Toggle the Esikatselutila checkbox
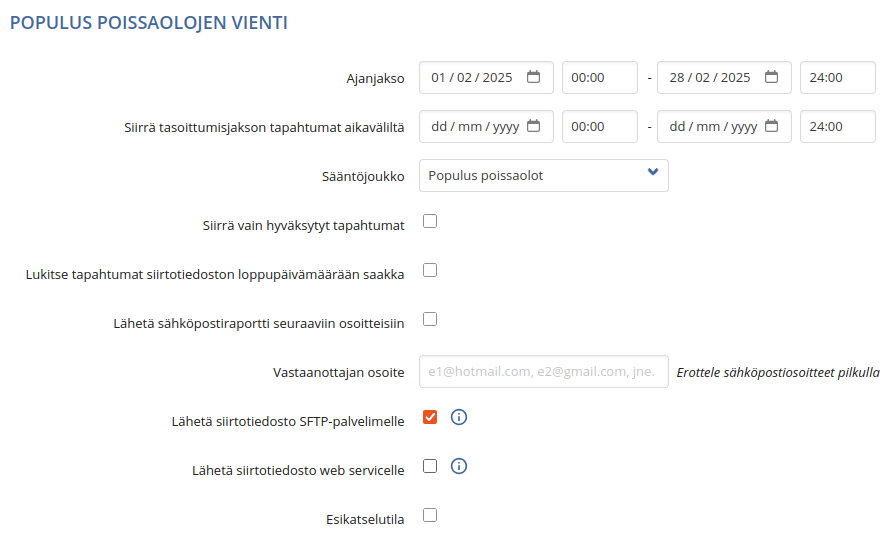This screenshot has width=895, height=537. (x=430, y=515)
